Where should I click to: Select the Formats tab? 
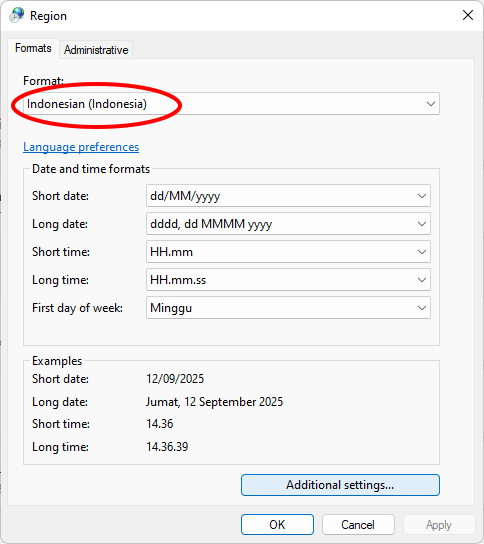[x=33, y=48]
